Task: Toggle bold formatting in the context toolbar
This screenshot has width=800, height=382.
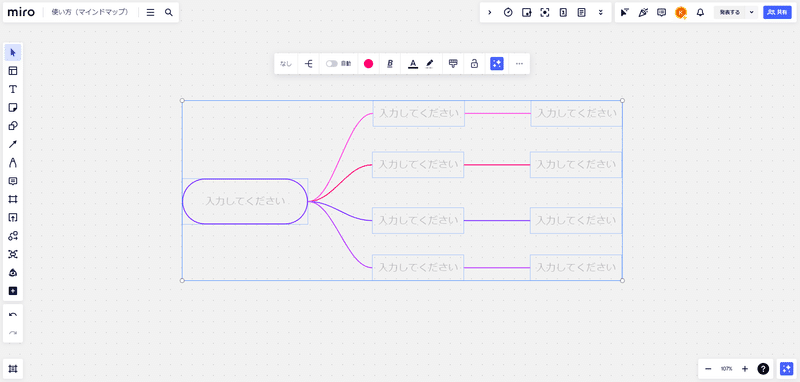Action: tap(390, 64)
